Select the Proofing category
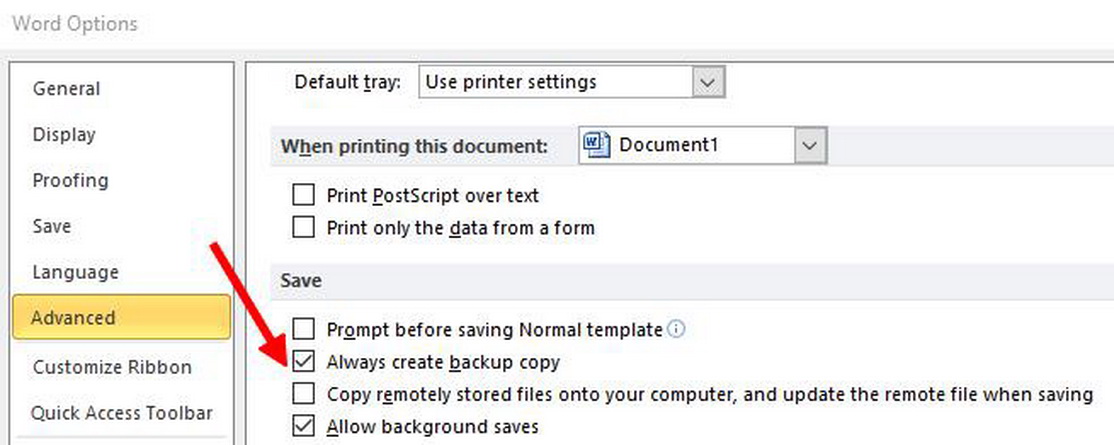1114x445 pixels. (x=70, y=180)
